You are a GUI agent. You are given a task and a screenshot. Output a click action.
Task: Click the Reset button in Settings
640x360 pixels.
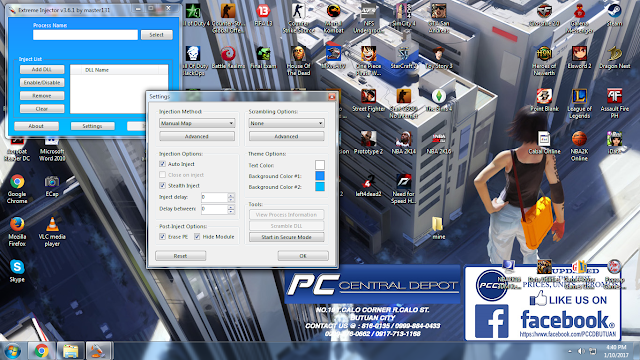[x=180, y=256]
